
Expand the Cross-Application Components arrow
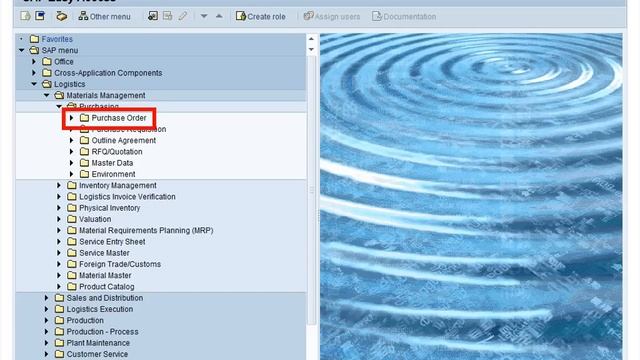point(34,73)
